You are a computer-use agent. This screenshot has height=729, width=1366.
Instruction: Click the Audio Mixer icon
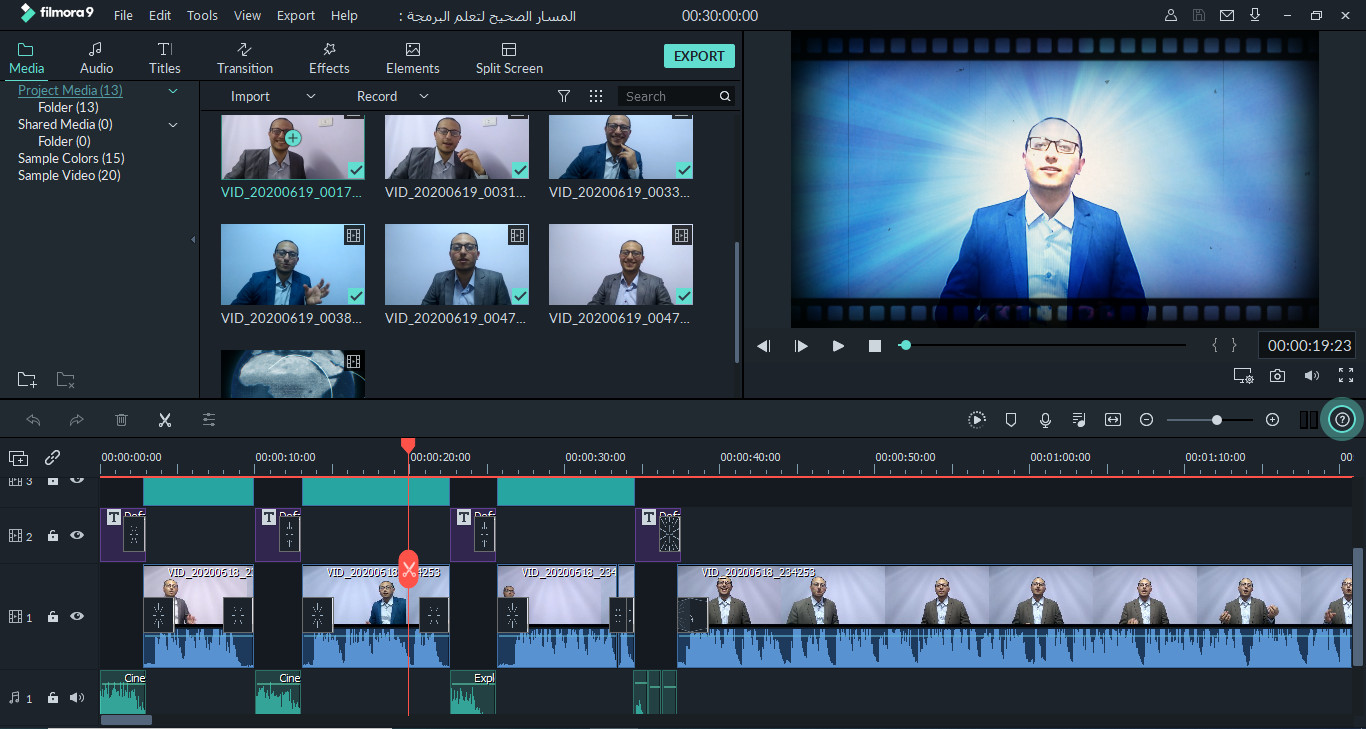click(1079, 419)
